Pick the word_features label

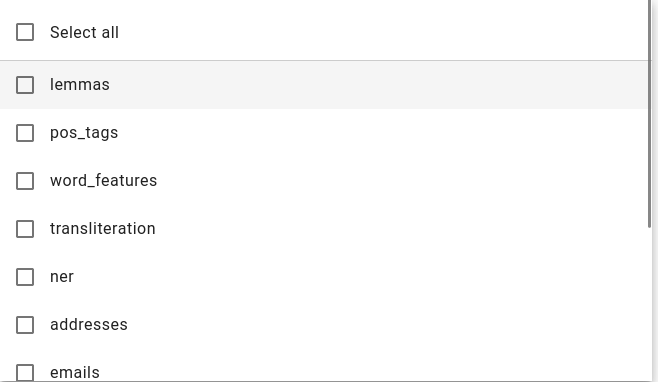(x=103, y=181)
